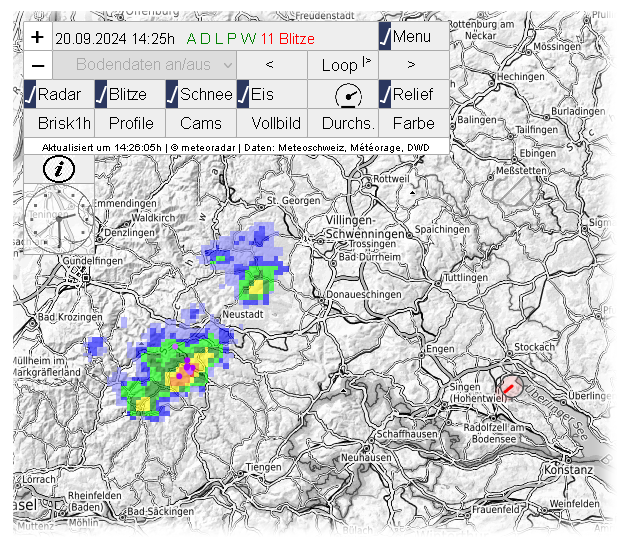Click the date 20.09.2024 14:25h
Screen dimensions: 617x537
(x=115, y=39)
